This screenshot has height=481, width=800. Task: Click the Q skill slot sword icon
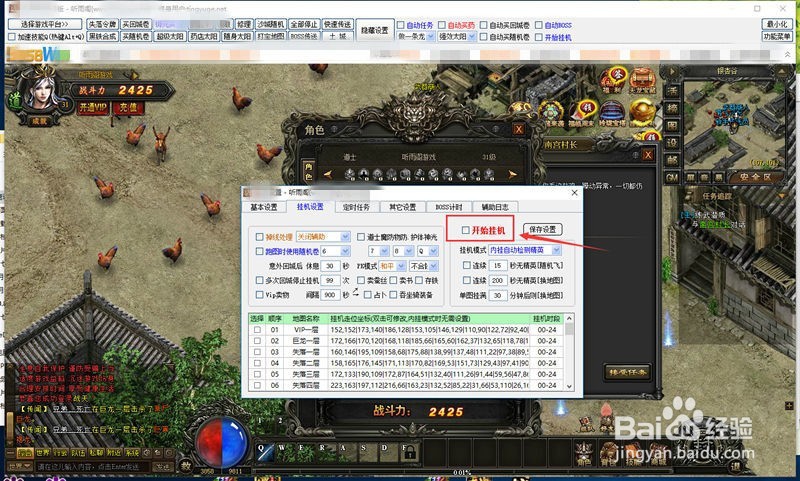tap(265, 452)
